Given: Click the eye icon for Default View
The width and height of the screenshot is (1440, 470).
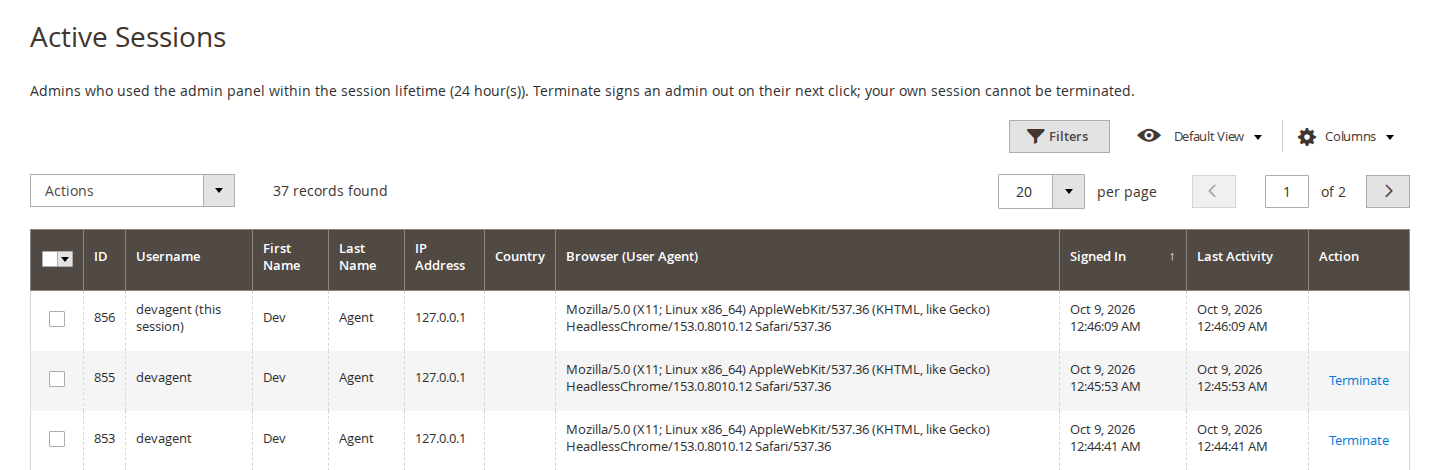Looking at the screenshot, I should click(1149, 136).
